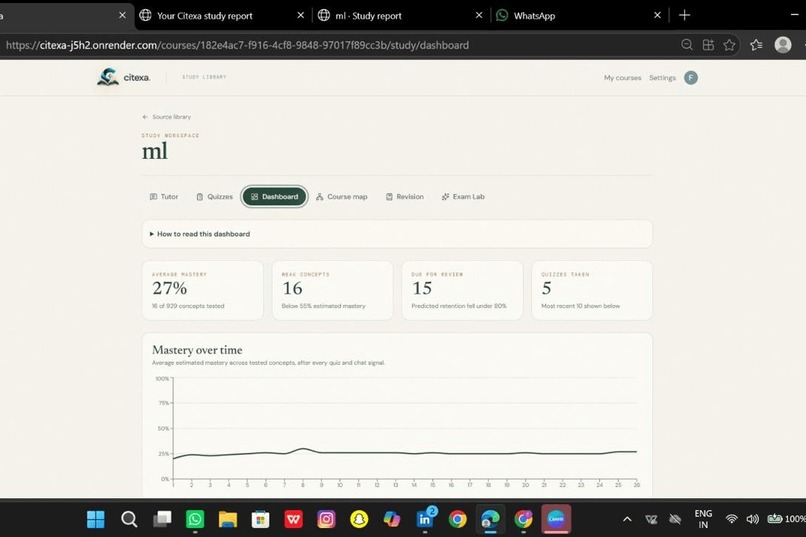The width and height of the screenshot is (806, 537).
Task: Click the Quizzes Taken 5 card
Action: tap(592, 290)
